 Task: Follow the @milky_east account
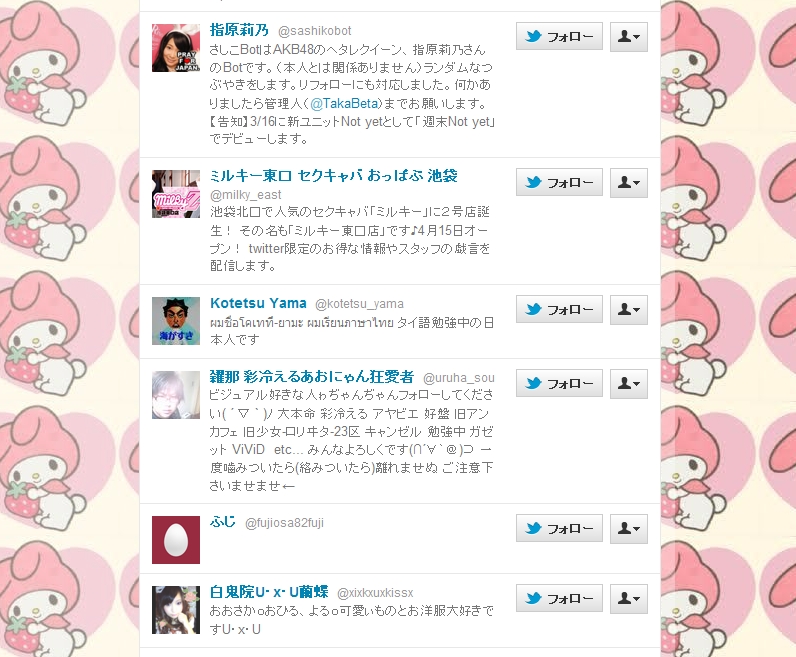point(559,182)
